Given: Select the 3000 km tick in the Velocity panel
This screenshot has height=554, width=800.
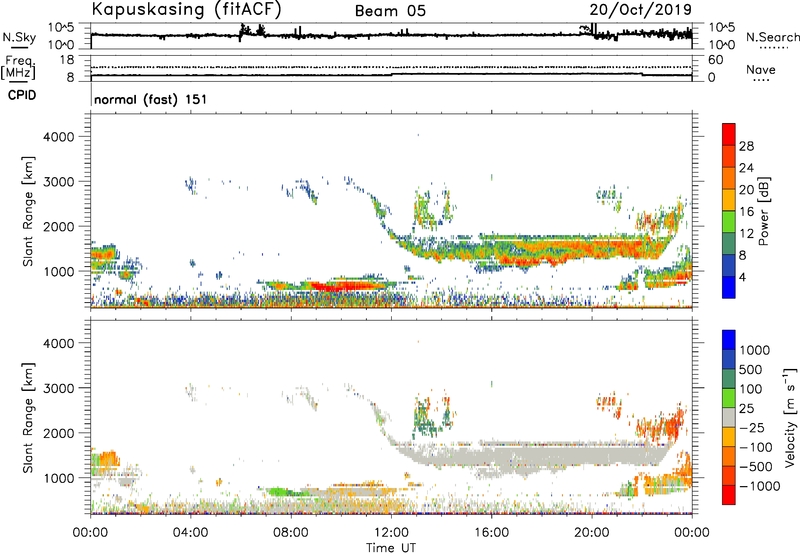Looking at the screenshot, I should point(59,388).
